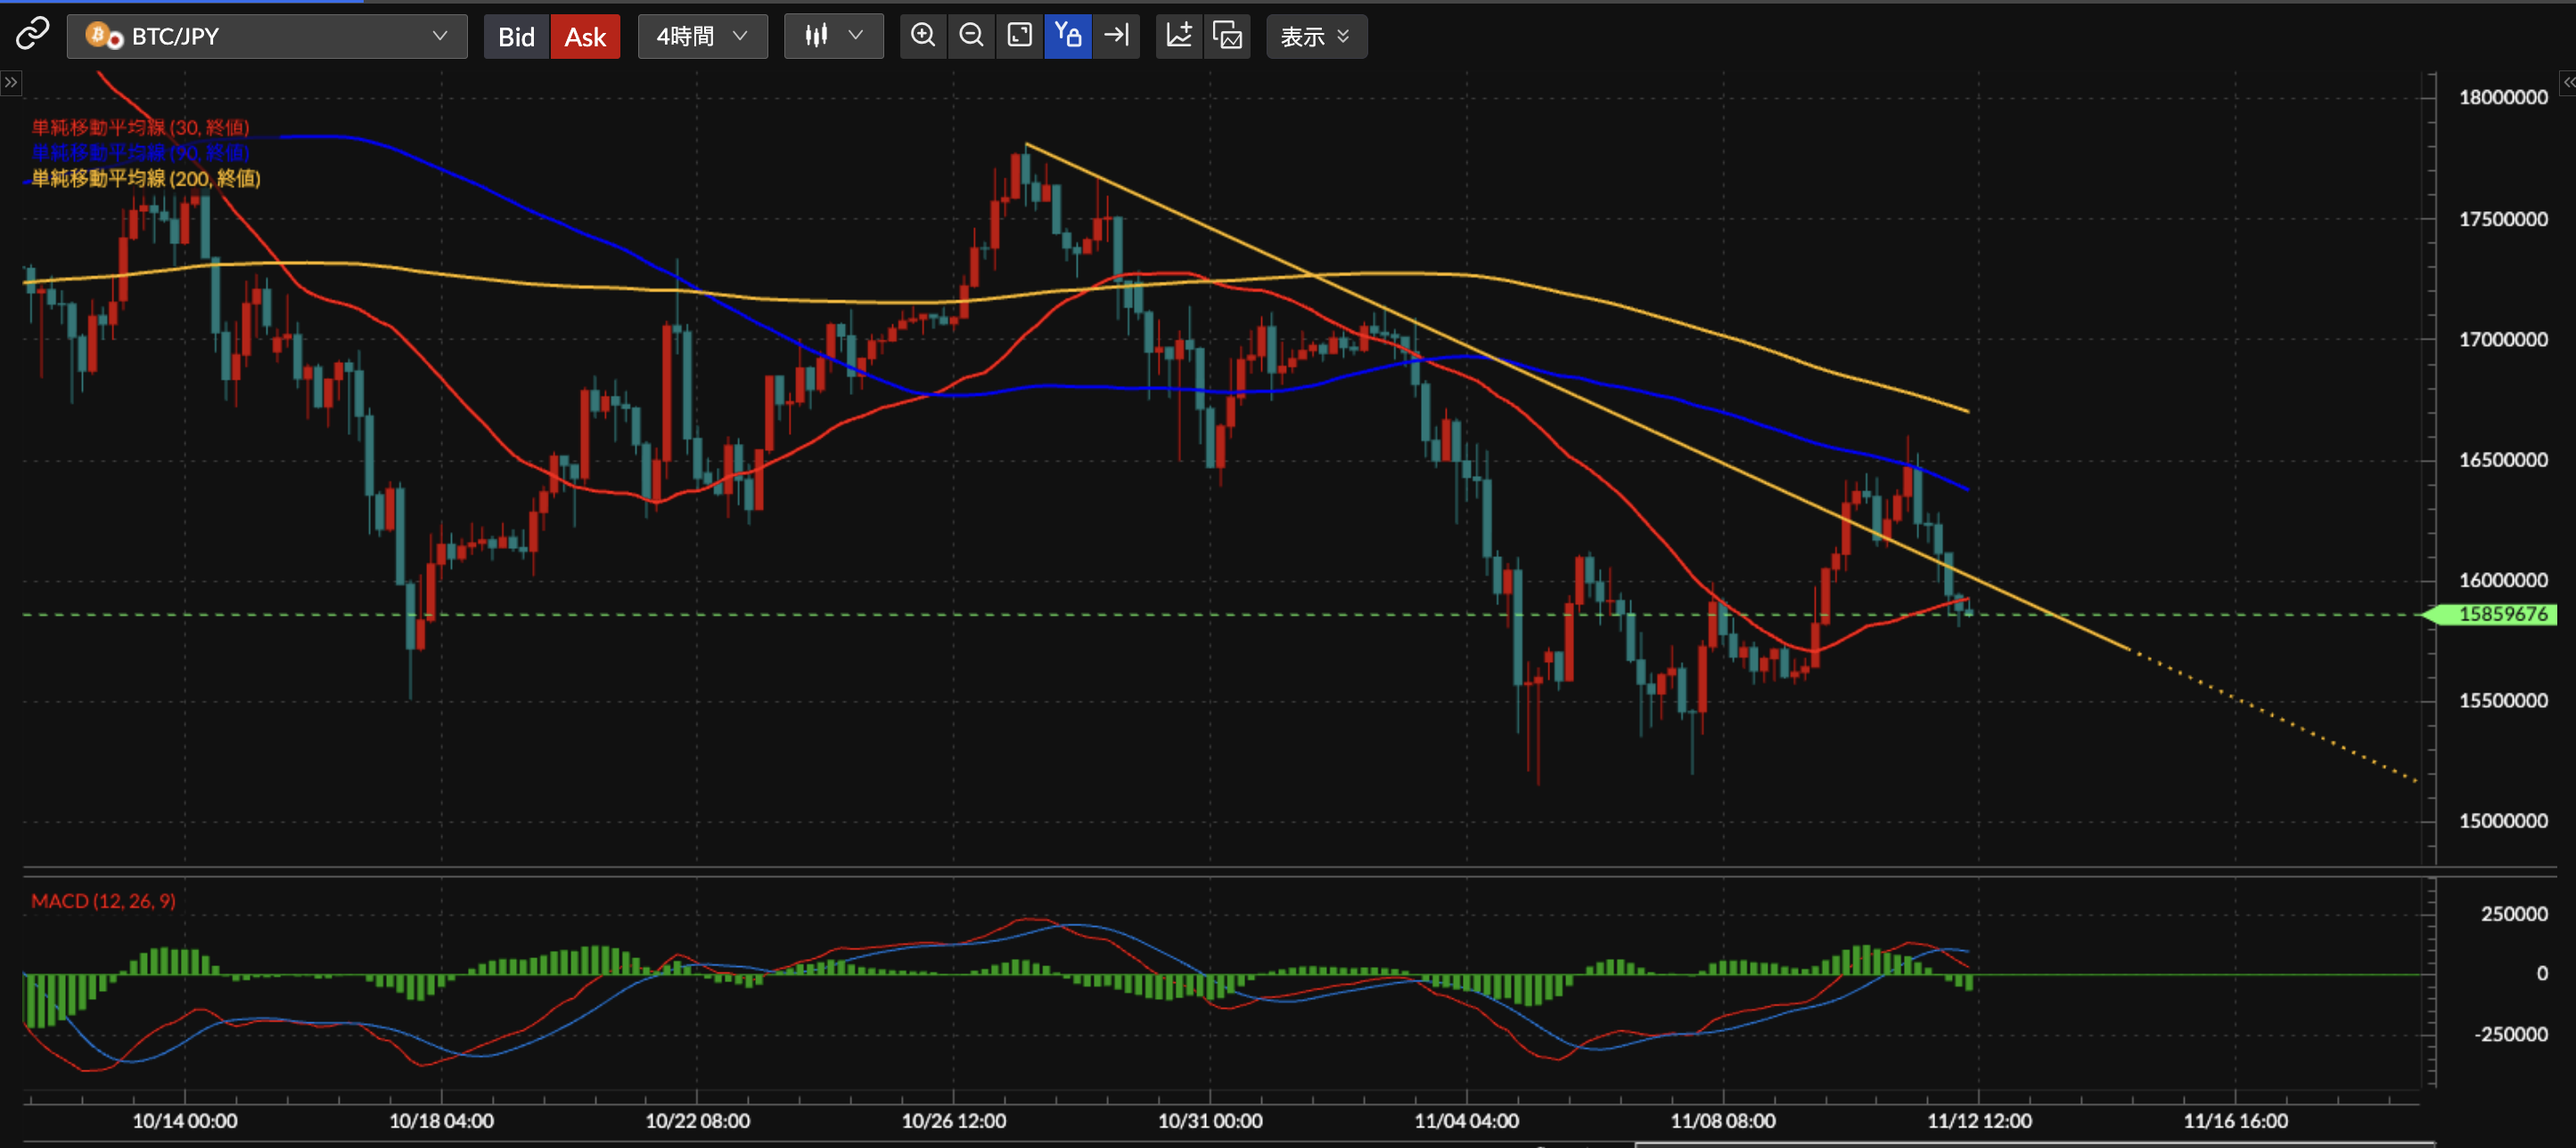Viewport: 2576px width, 1148px height.
Task: Open the 表示 display menu
Action: [x=1315, y=36]
